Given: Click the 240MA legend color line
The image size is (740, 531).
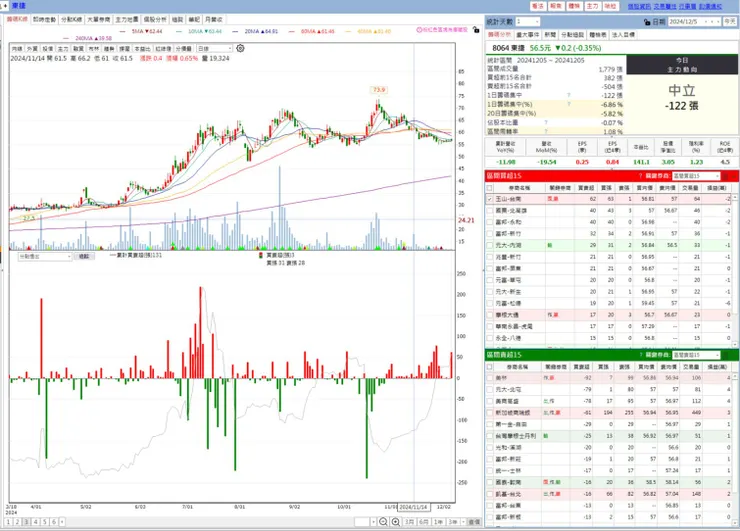Looking at the screenshot, I should pos(66,38).
